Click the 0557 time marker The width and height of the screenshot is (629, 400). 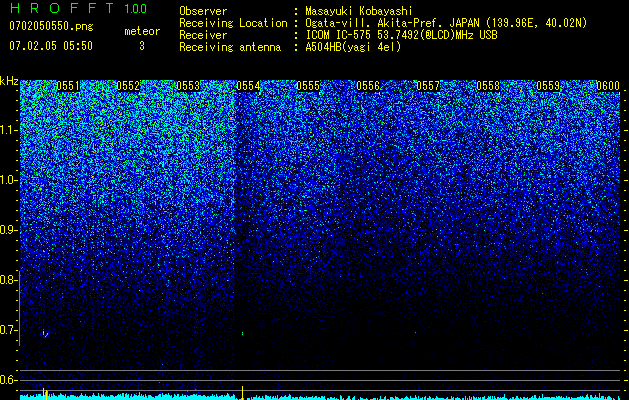coord(428,86)
